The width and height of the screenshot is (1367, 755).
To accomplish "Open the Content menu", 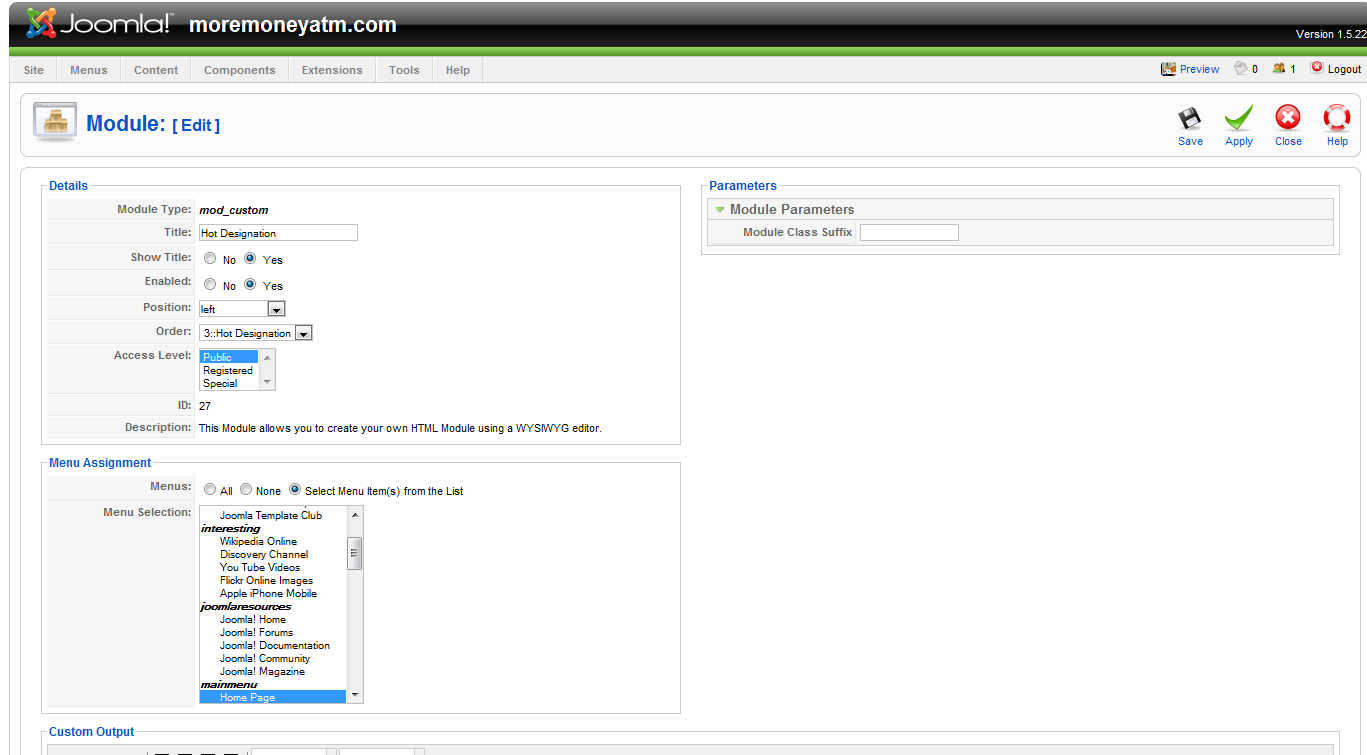I will [156, 70].
